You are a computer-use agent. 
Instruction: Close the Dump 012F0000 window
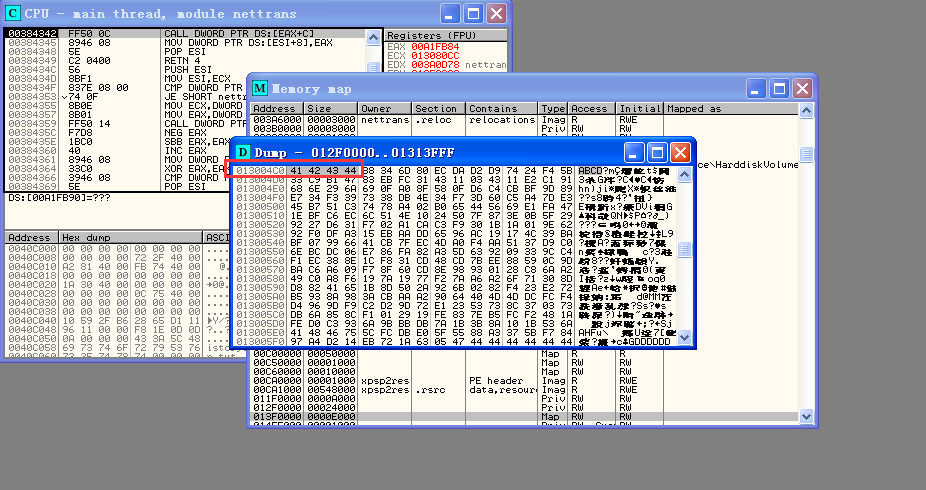pyautogui.click(x=680, y=152)
